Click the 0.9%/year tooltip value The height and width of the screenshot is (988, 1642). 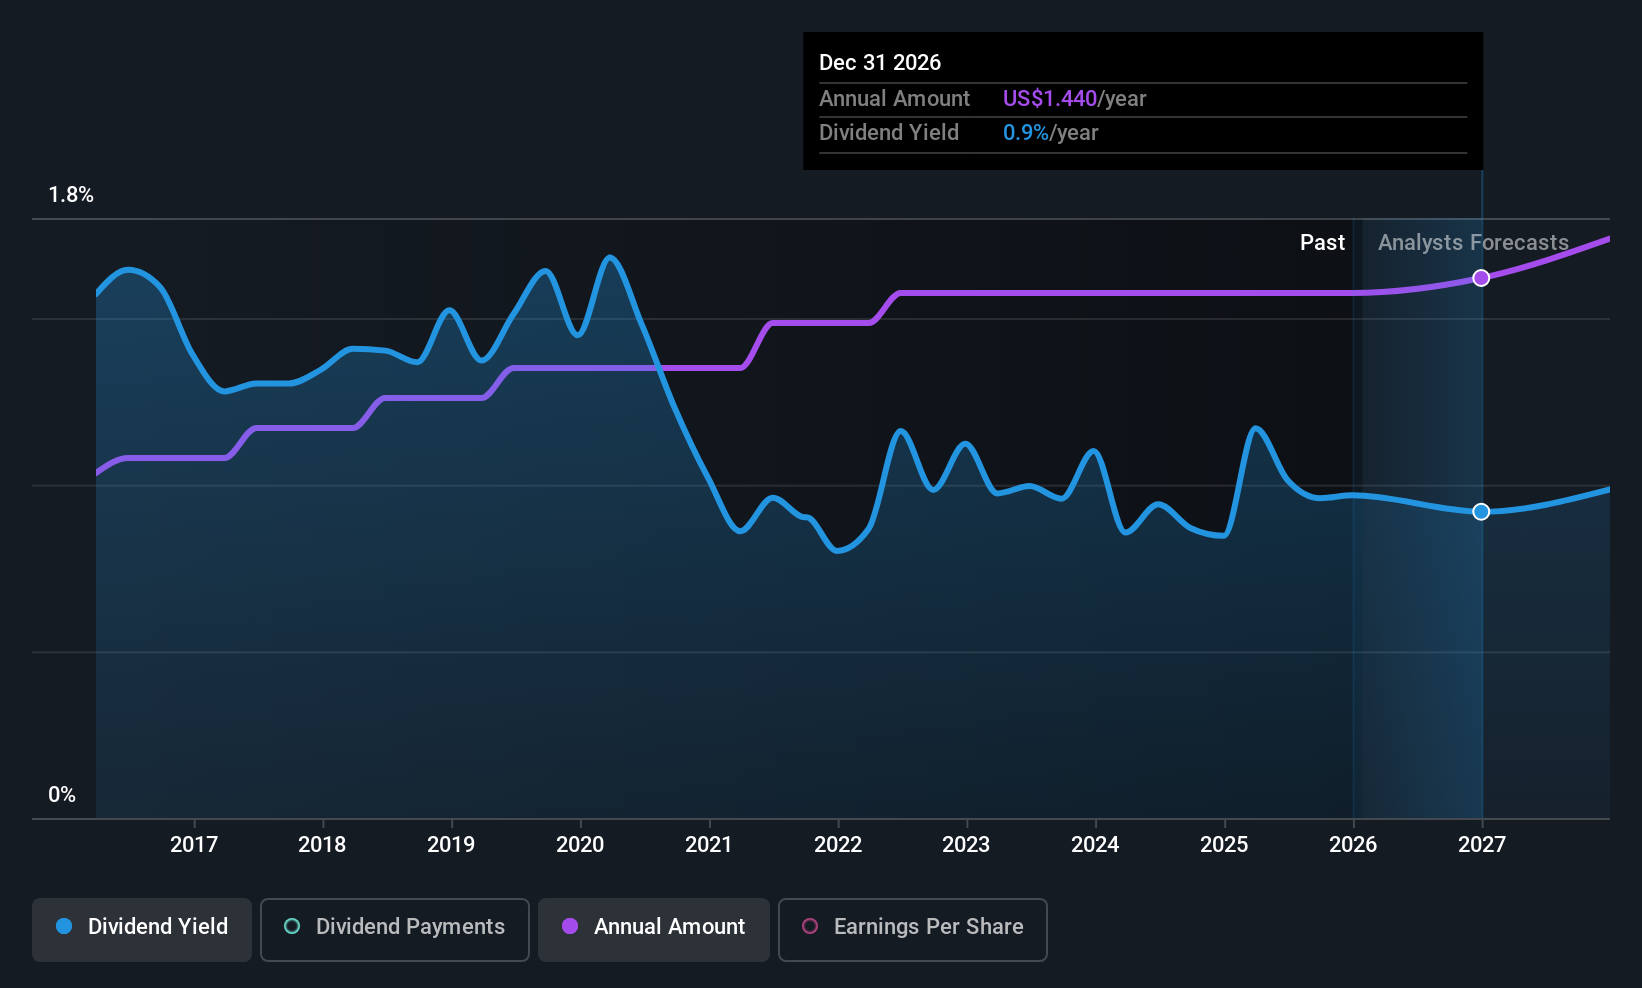pos(1050,133)
